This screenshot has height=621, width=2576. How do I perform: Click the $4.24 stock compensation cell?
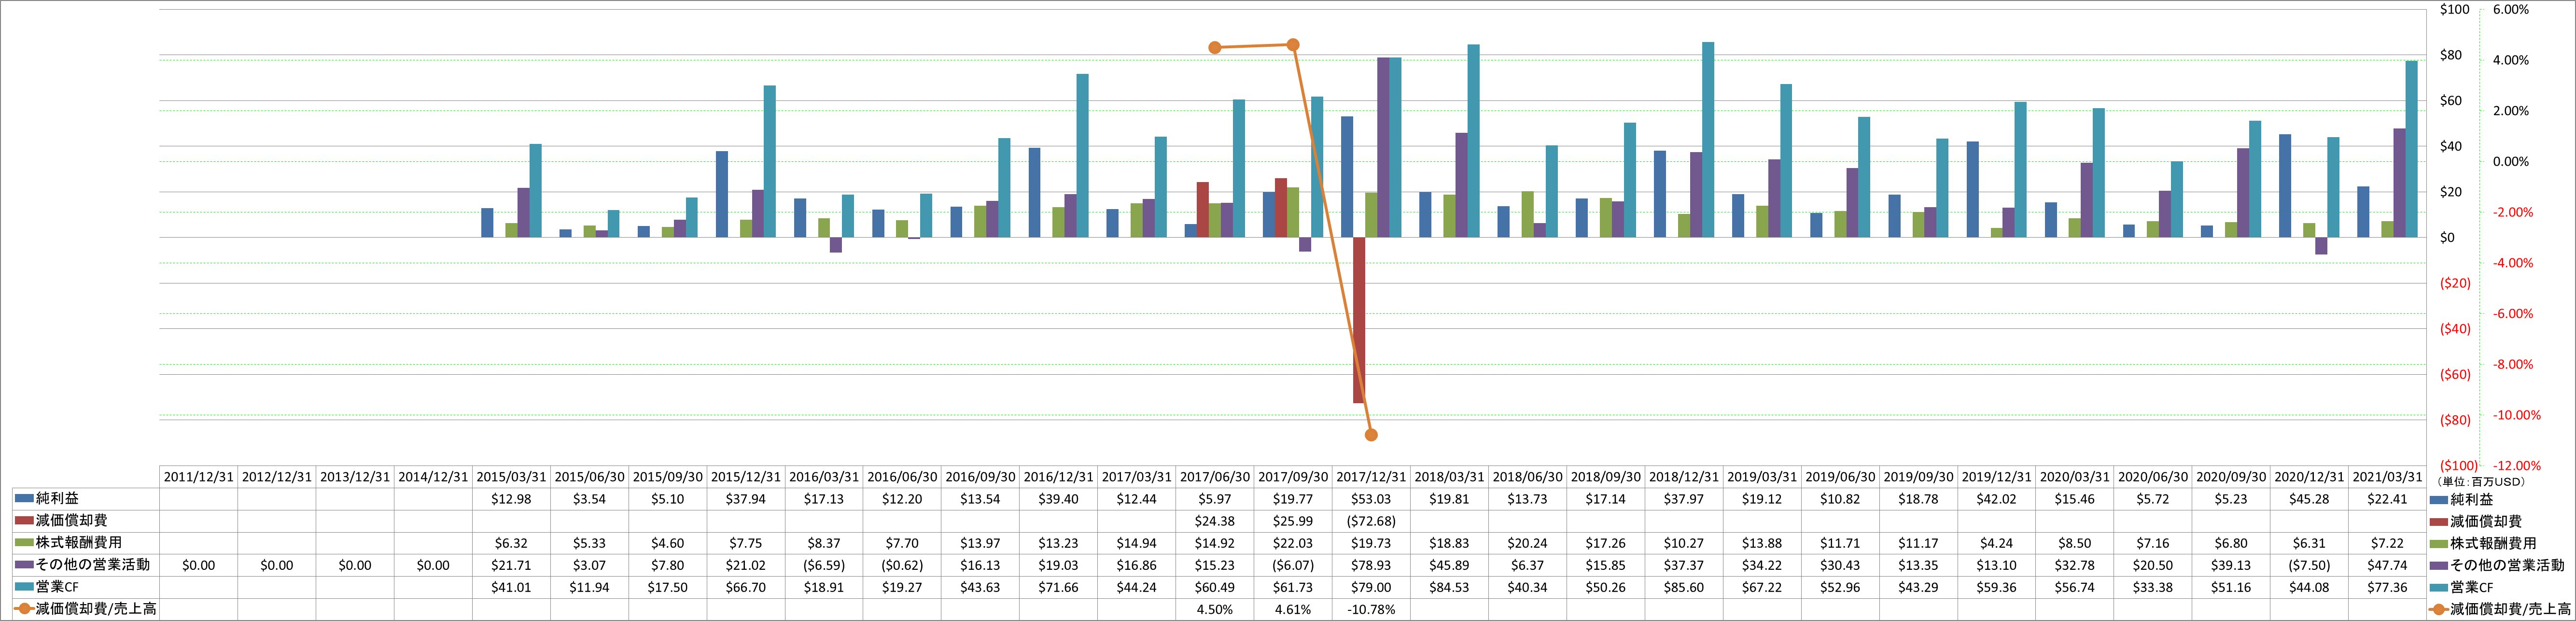tap(1996, 543)
